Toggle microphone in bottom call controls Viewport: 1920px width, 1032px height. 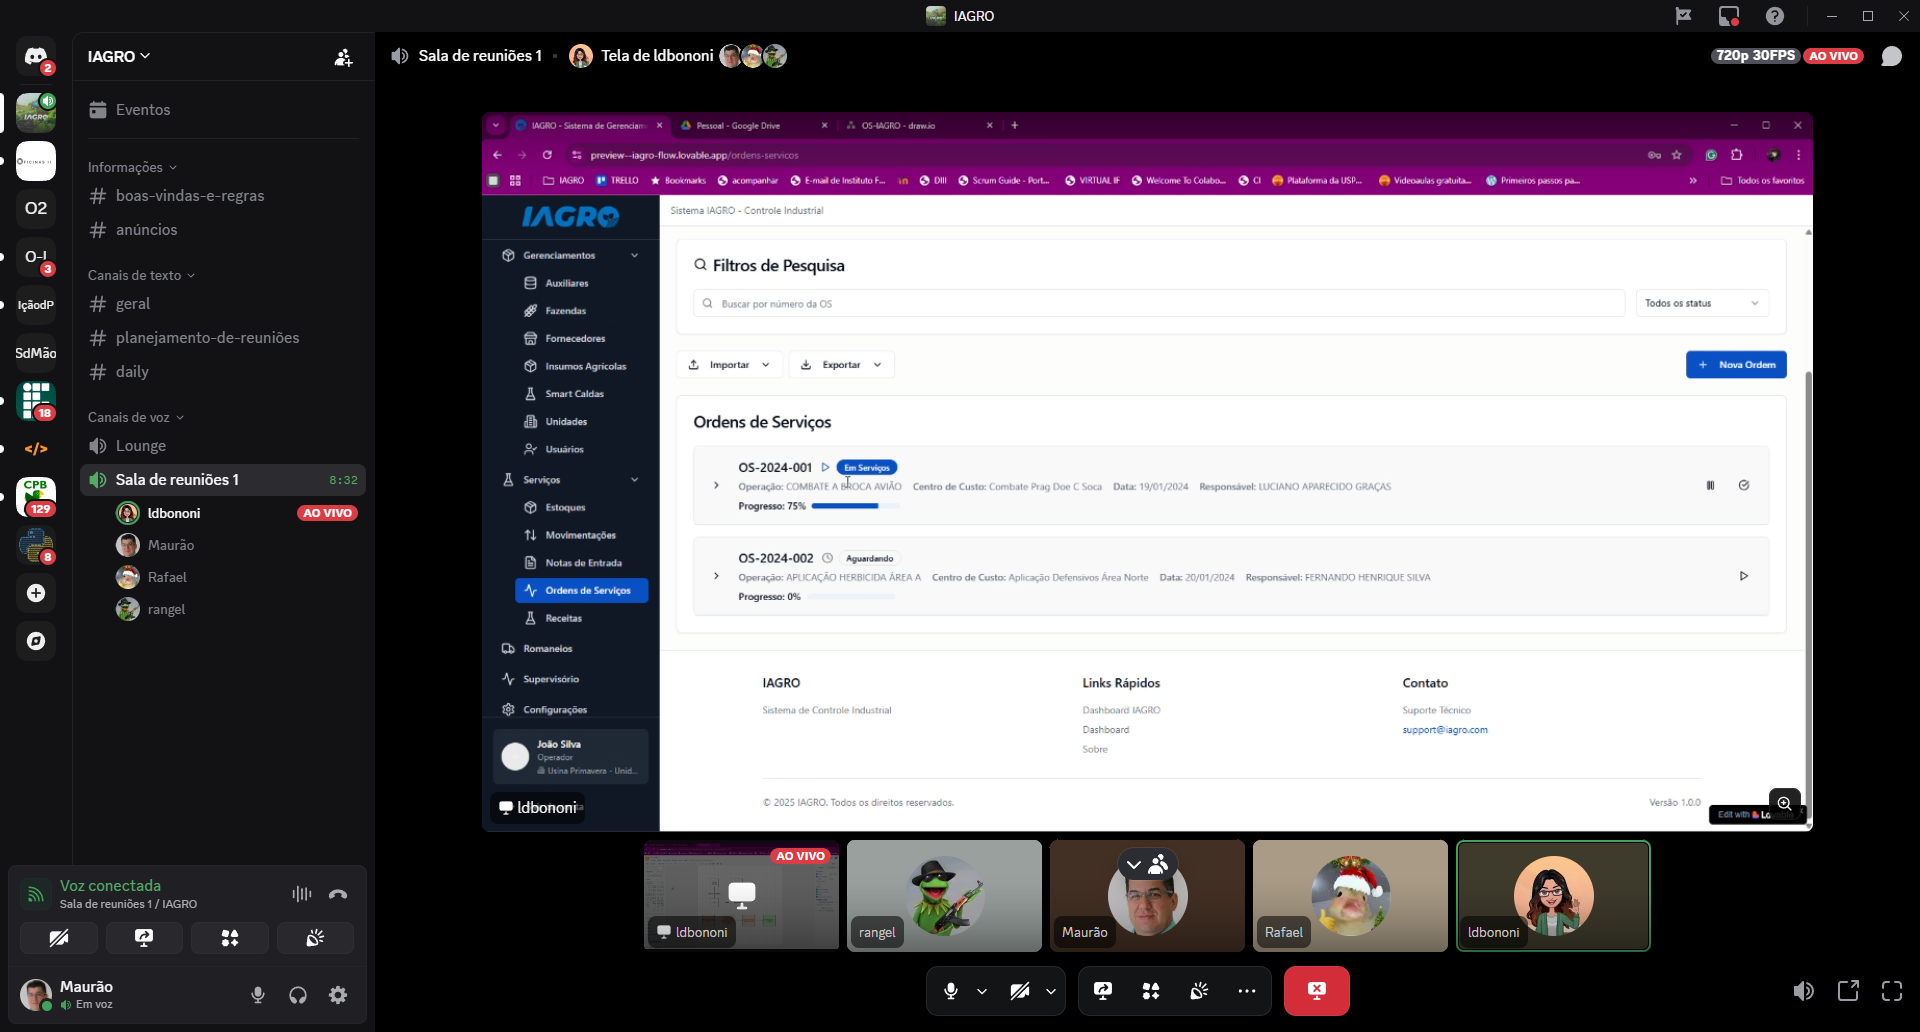tap(951, 991)
